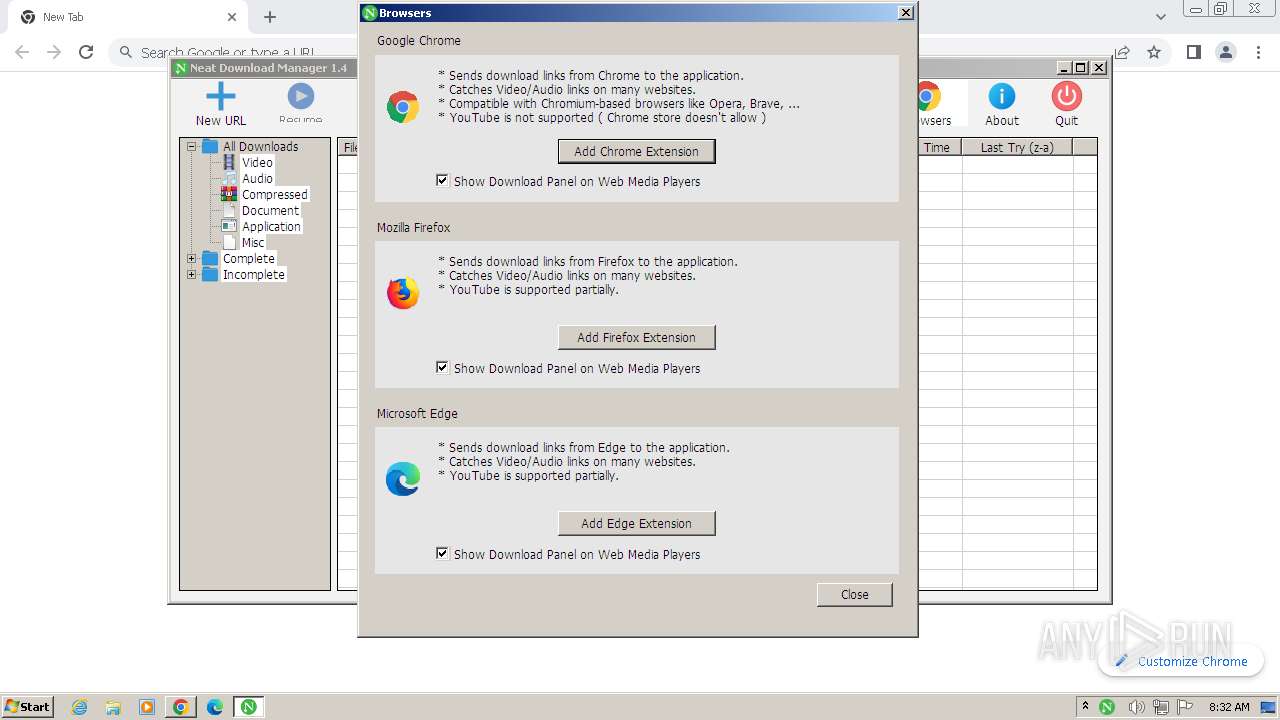This screenshot has width=1280, height=720.
Task: Open Chrome three-dot menu
Action: tap(1257, 52)
